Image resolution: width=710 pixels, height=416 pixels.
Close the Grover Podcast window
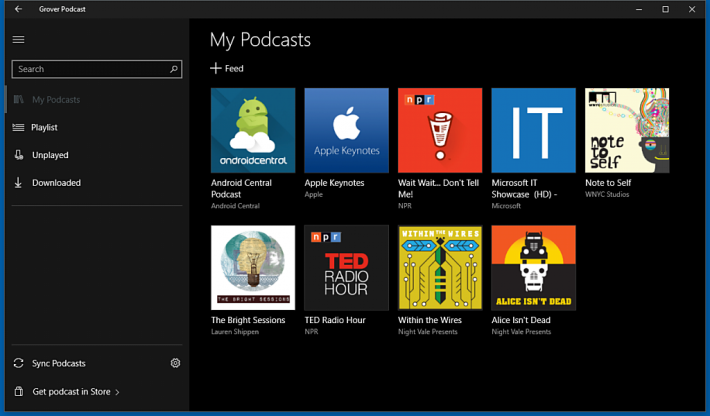[692, 9]
